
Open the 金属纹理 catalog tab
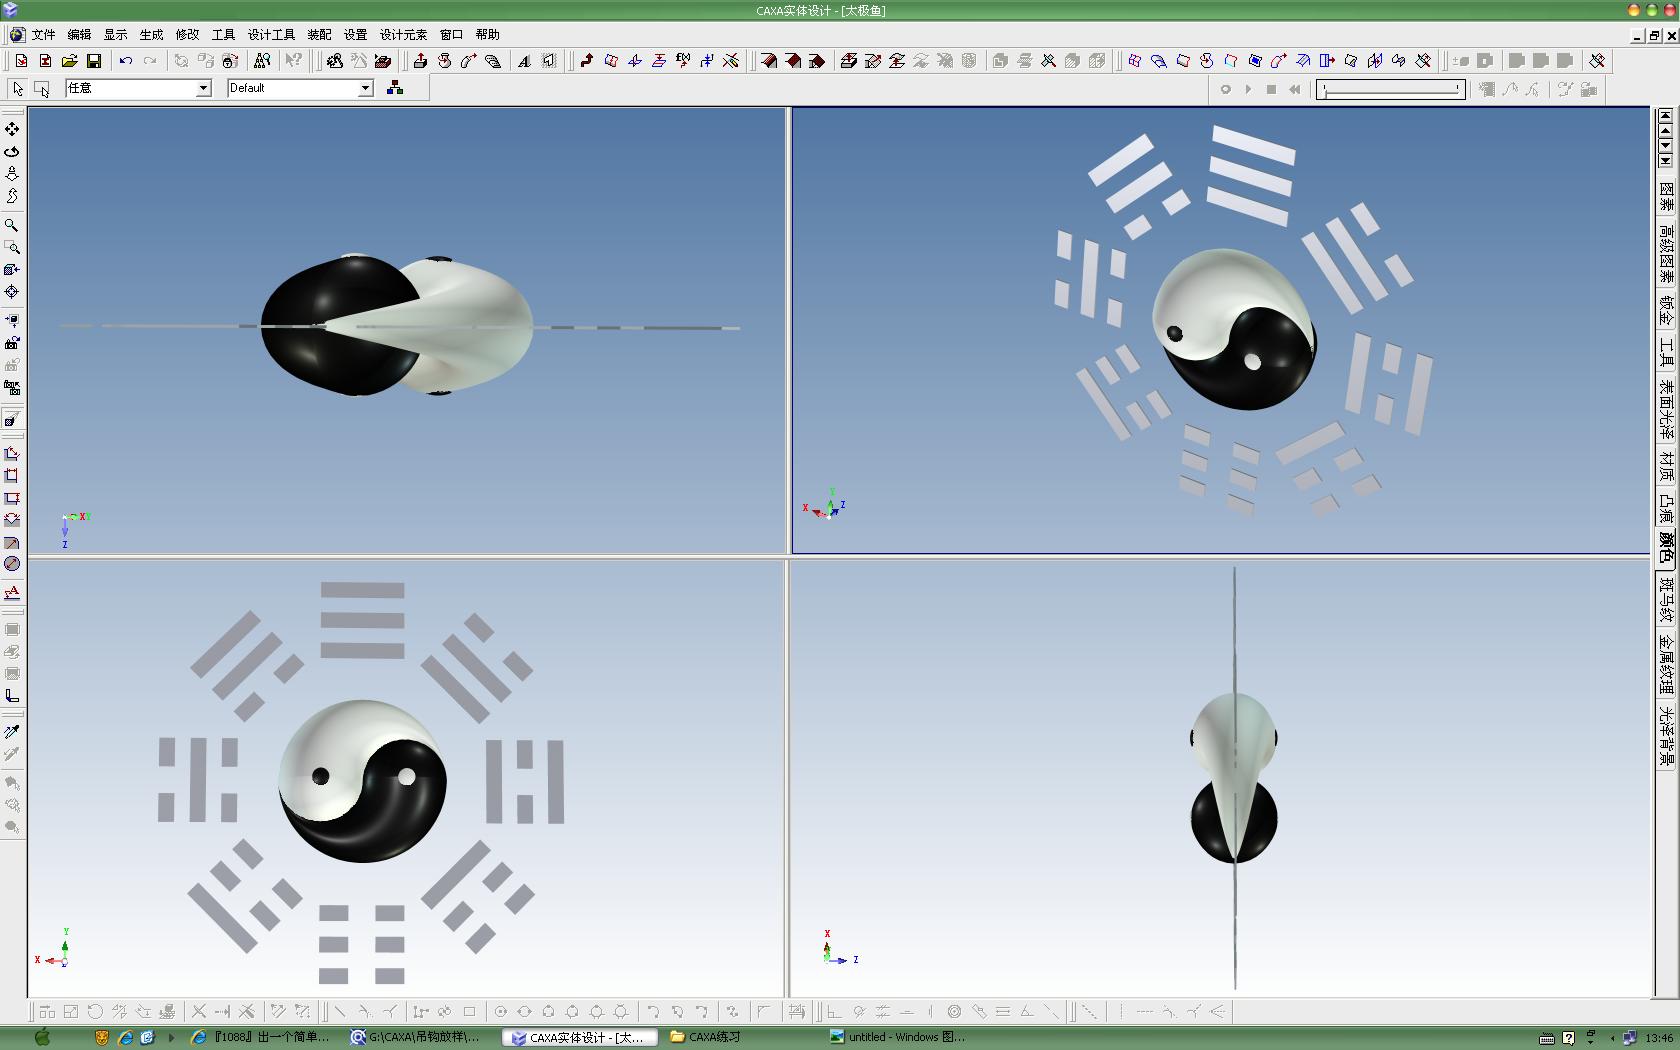point(1666,664)
